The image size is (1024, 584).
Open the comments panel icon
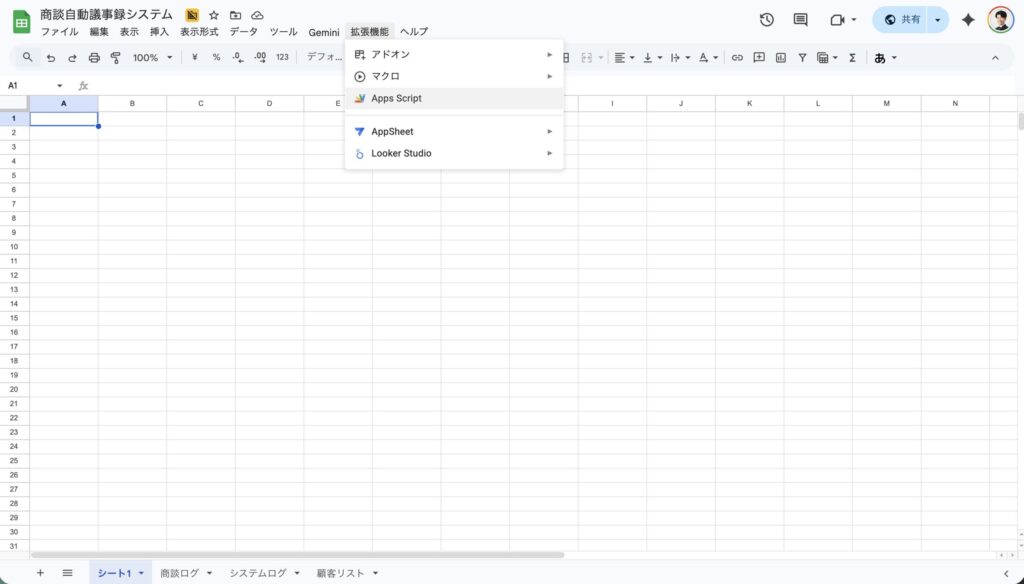[x=800, y=20]
